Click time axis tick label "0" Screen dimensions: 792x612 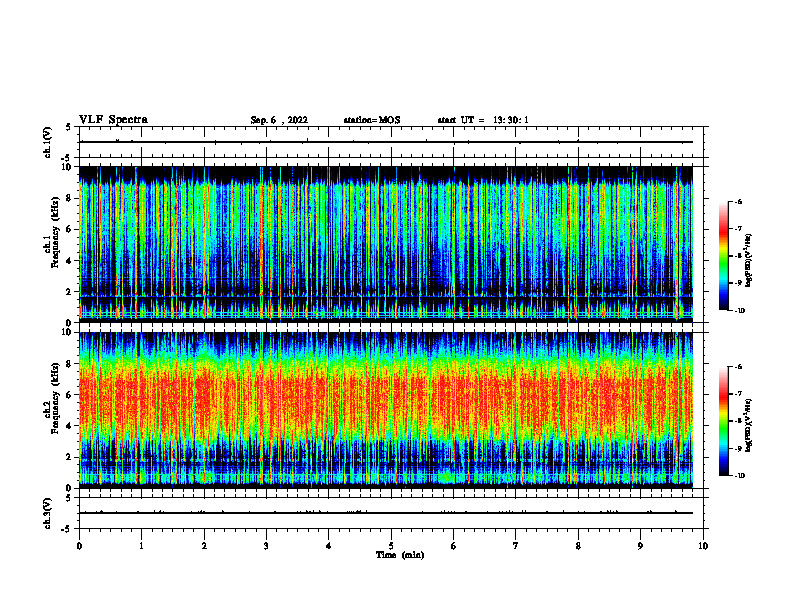(x=79, y=546)
